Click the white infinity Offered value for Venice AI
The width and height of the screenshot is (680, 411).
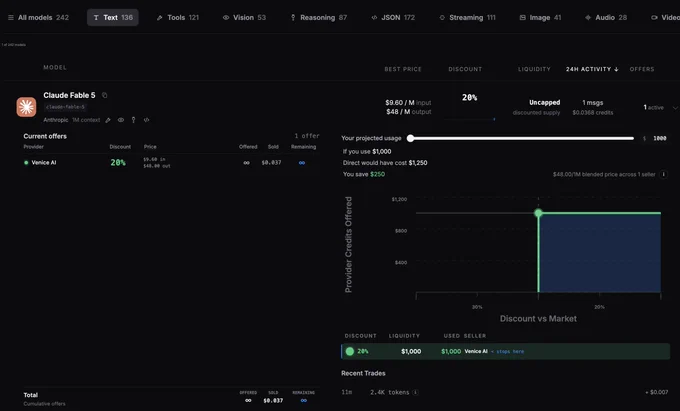(246, 163)
